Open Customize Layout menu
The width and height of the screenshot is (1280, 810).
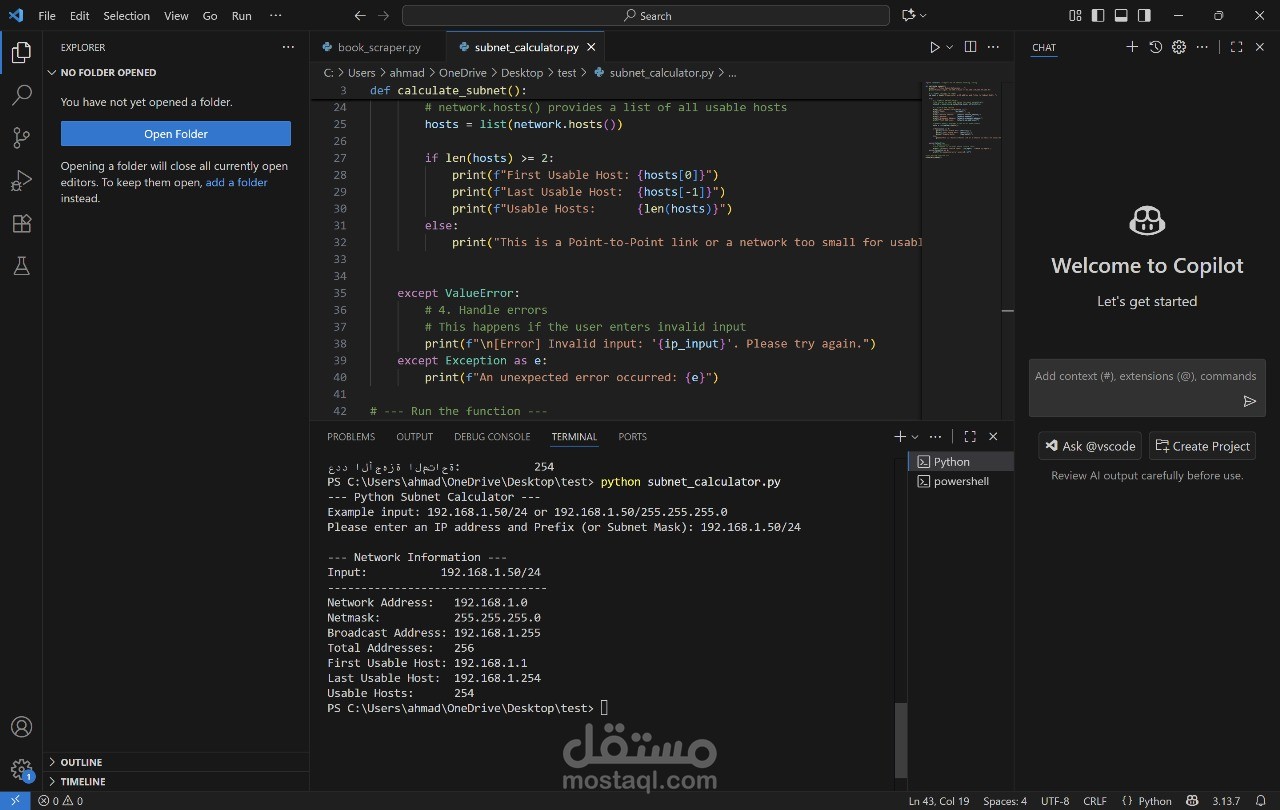pyautogui.click(x=1075, y=15)
